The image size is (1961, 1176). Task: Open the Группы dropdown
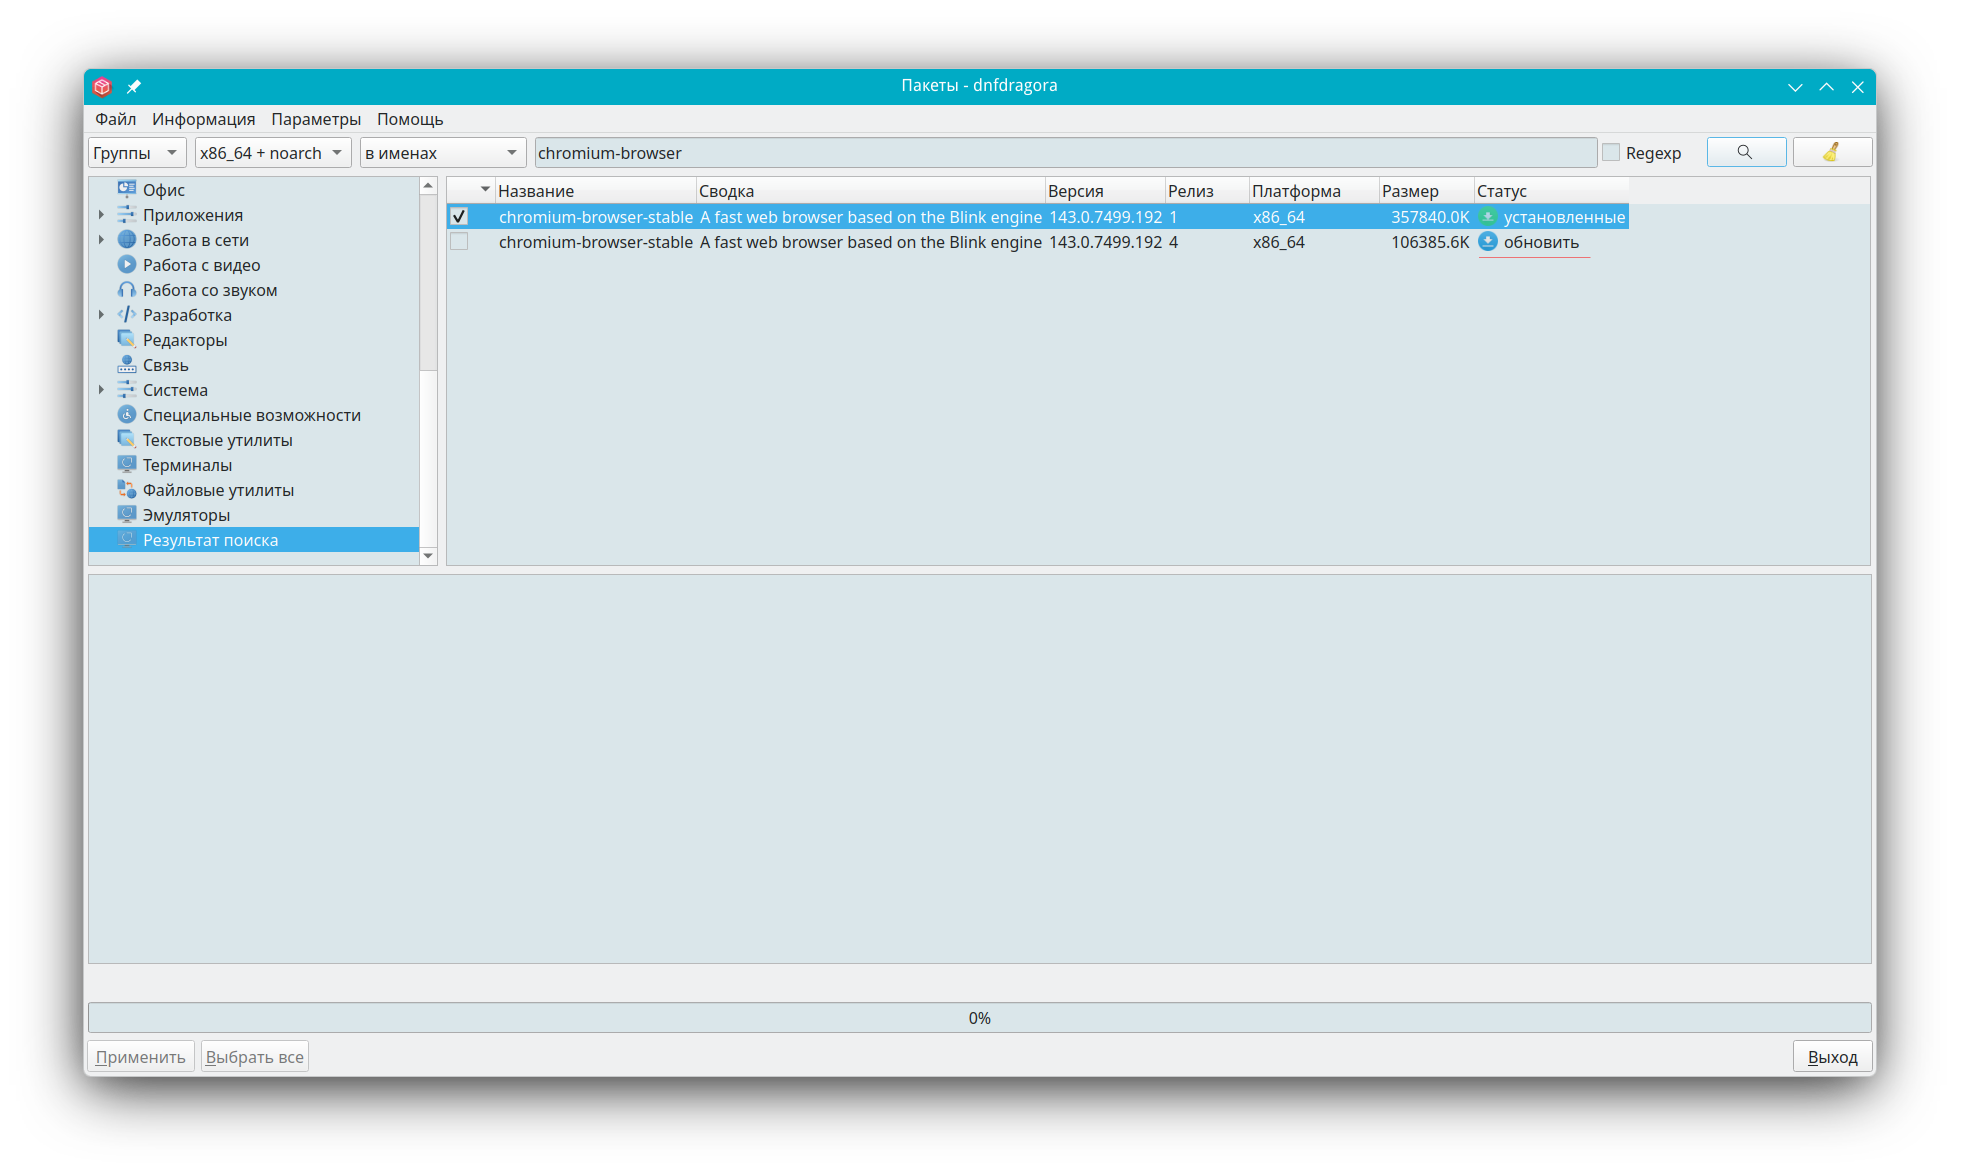[137, 153]
